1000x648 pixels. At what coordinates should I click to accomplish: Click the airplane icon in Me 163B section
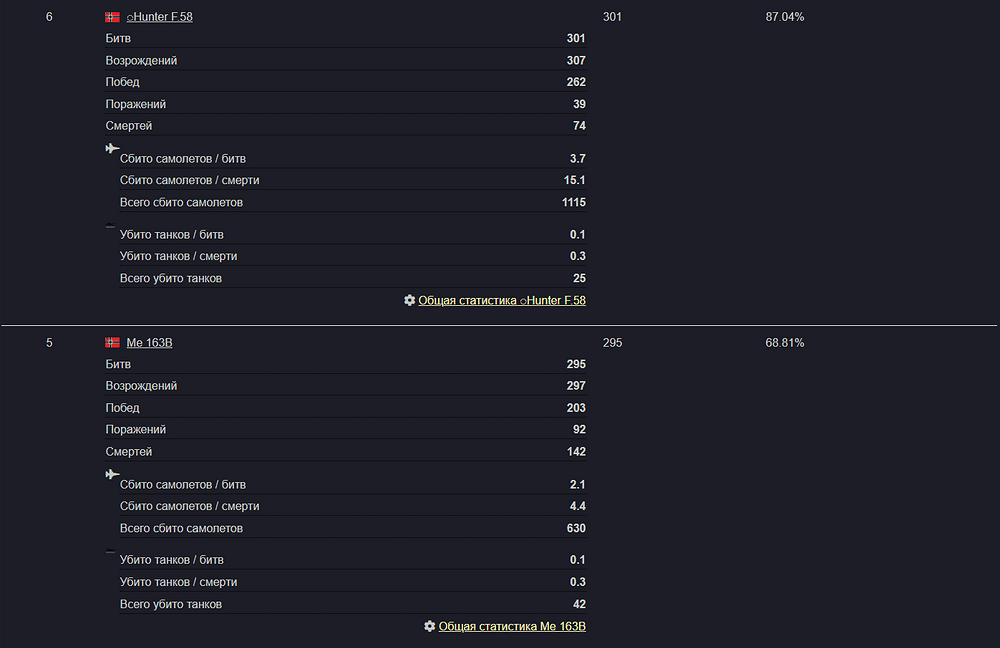(x=112, y=474)
